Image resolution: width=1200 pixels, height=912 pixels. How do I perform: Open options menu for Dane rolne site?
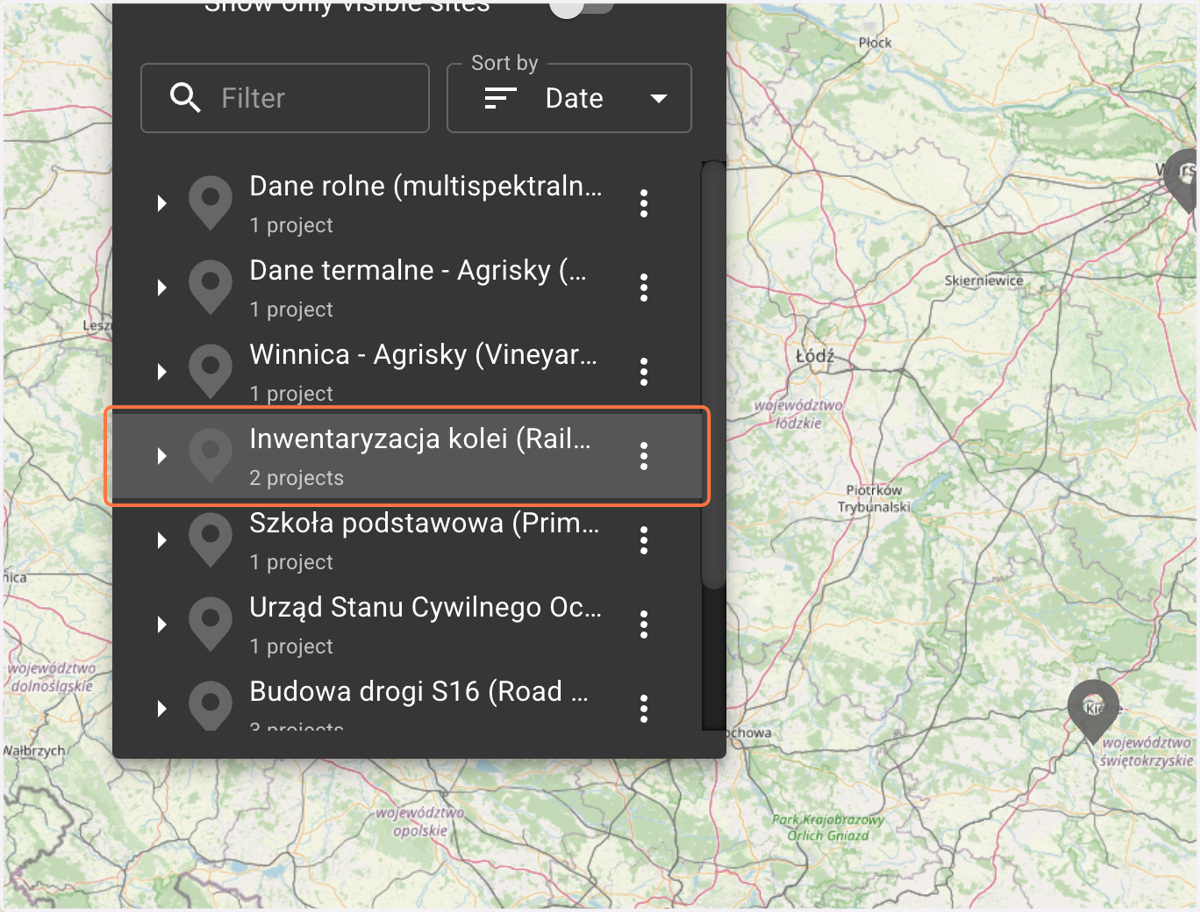coord(644,203)
